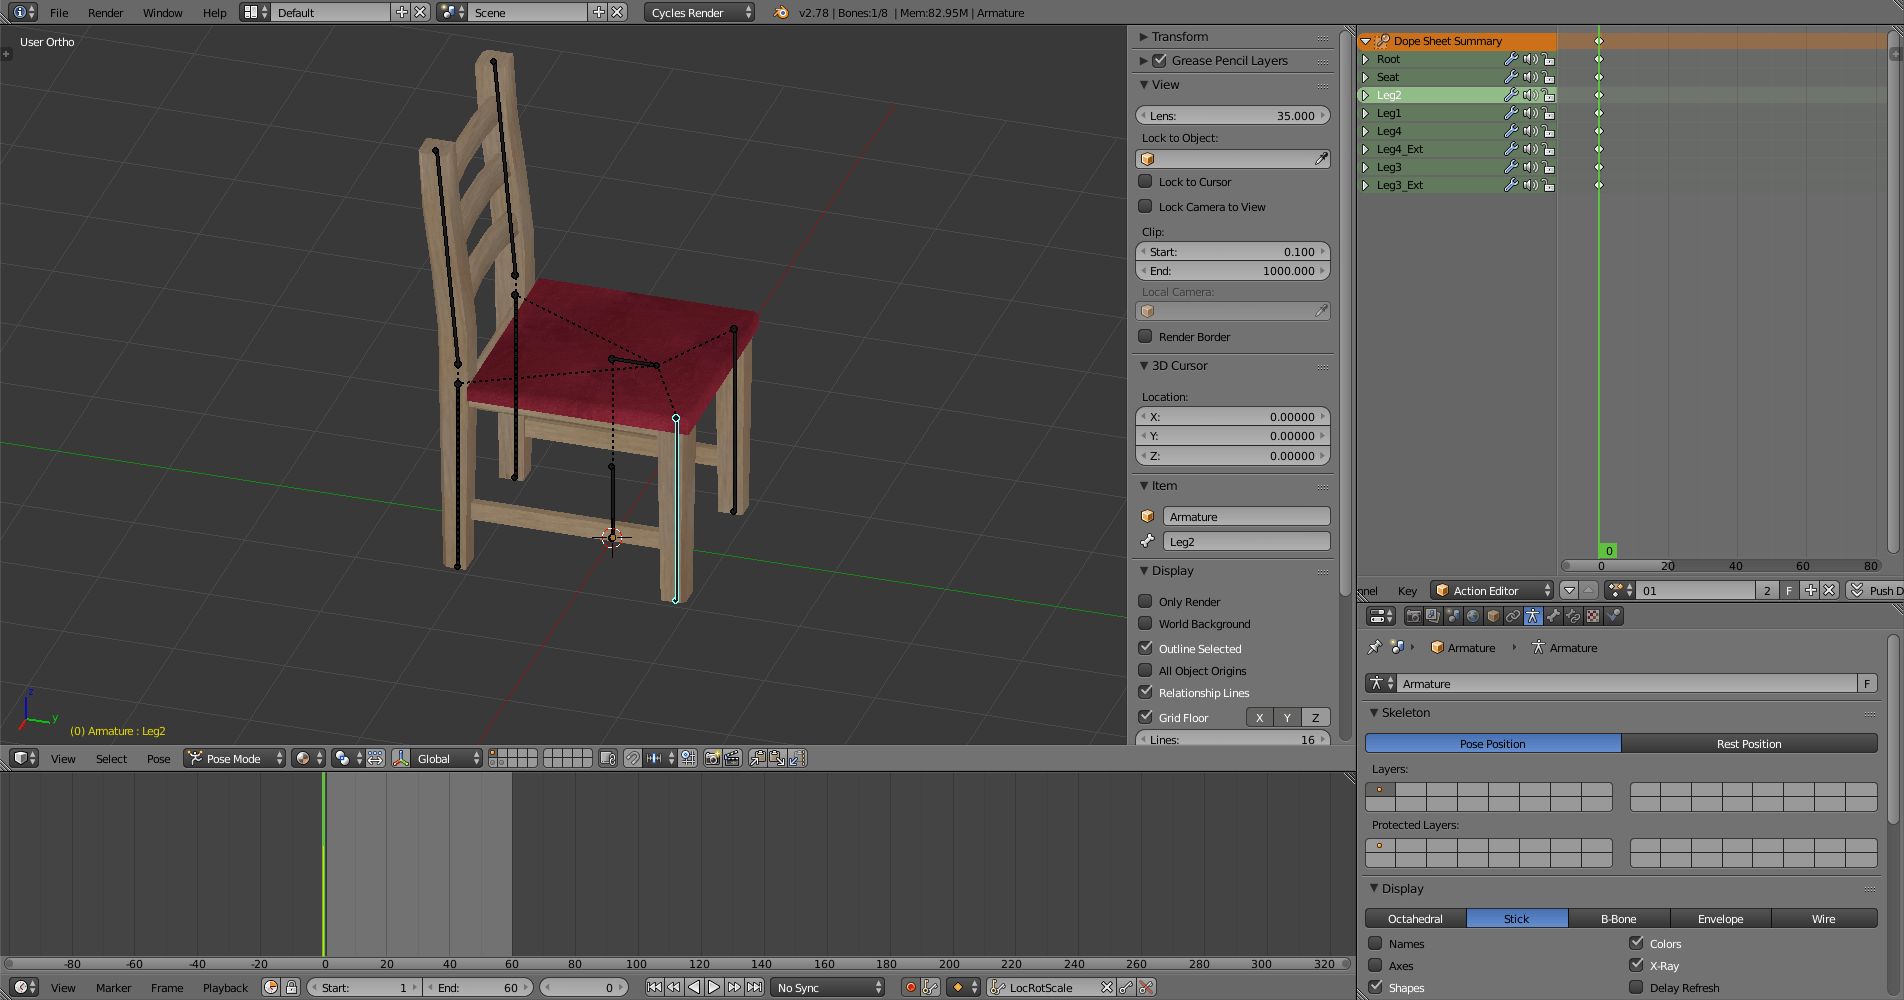
Task: Click the Lens value slider field
Action: point(1232,116)
